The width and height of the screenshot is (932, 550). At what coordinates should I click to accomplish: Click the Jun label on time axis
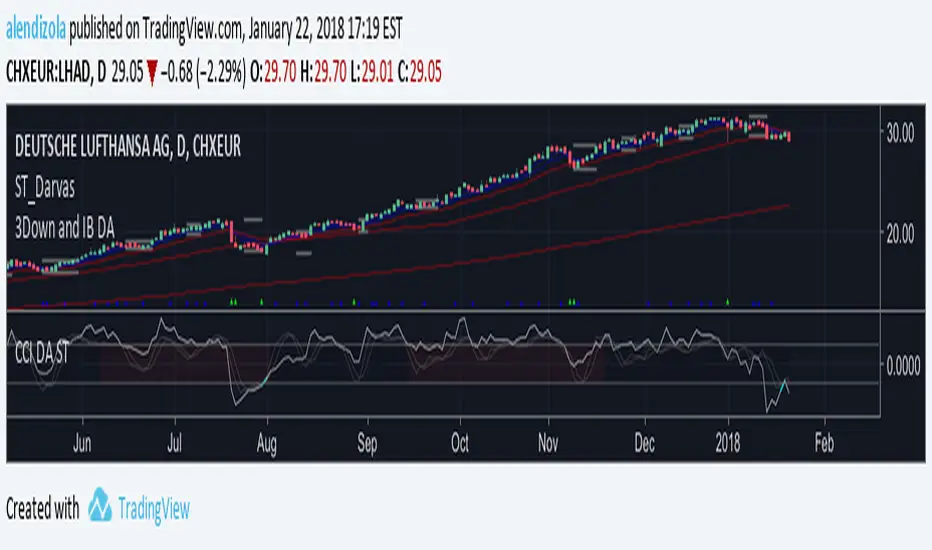(82, 443)
